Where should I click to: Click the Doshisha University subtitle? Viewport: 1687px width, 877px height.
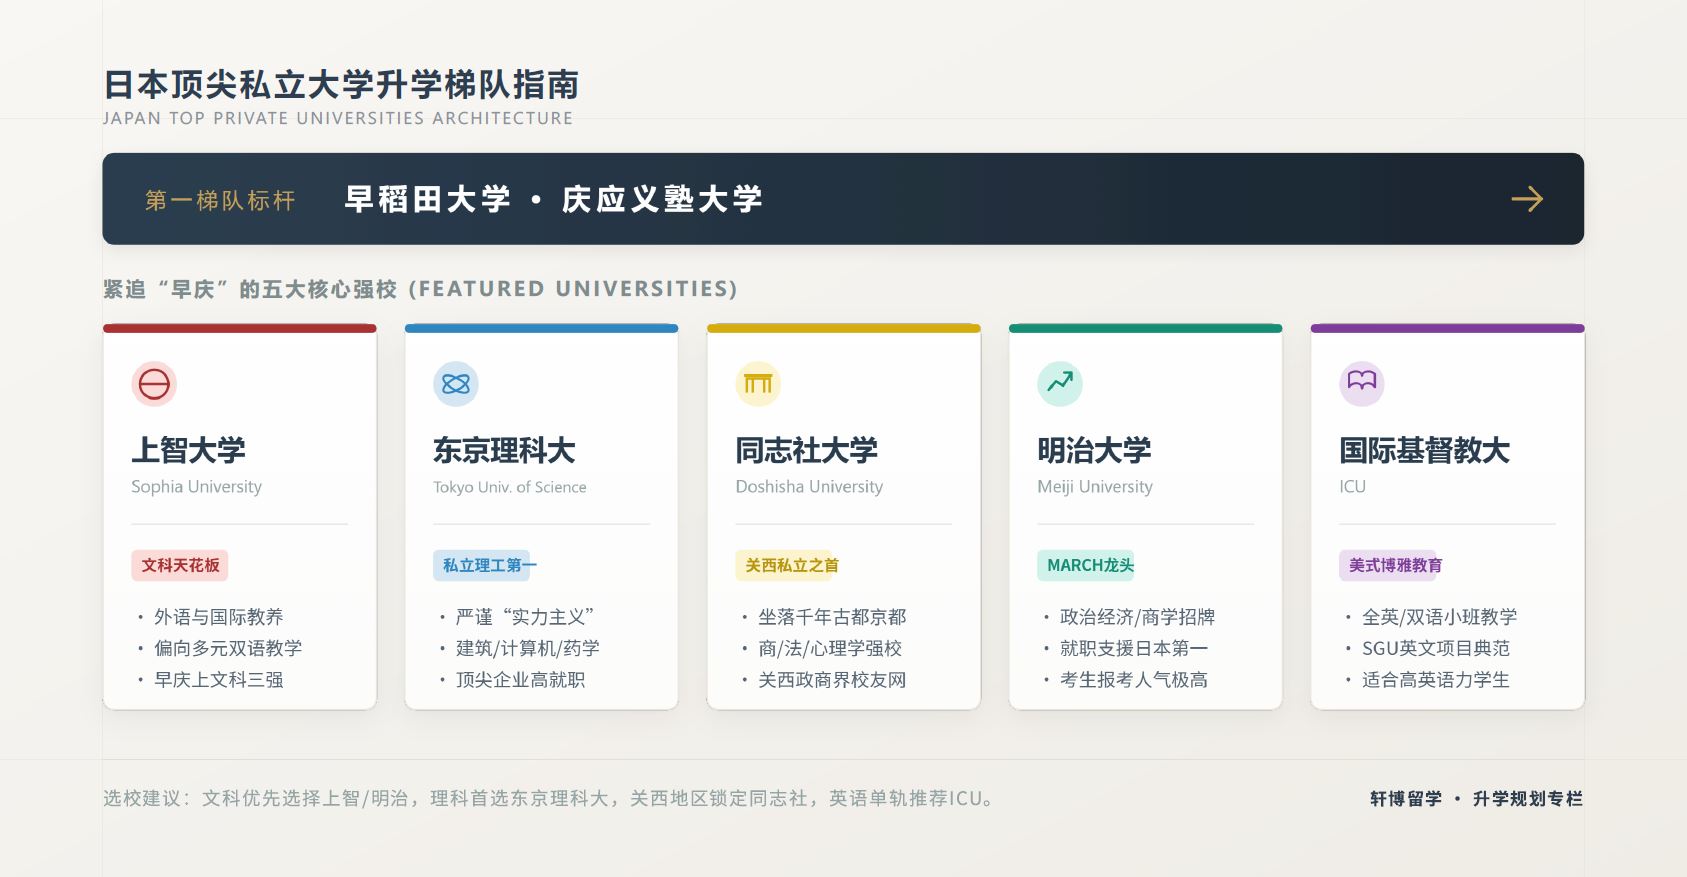809,487
